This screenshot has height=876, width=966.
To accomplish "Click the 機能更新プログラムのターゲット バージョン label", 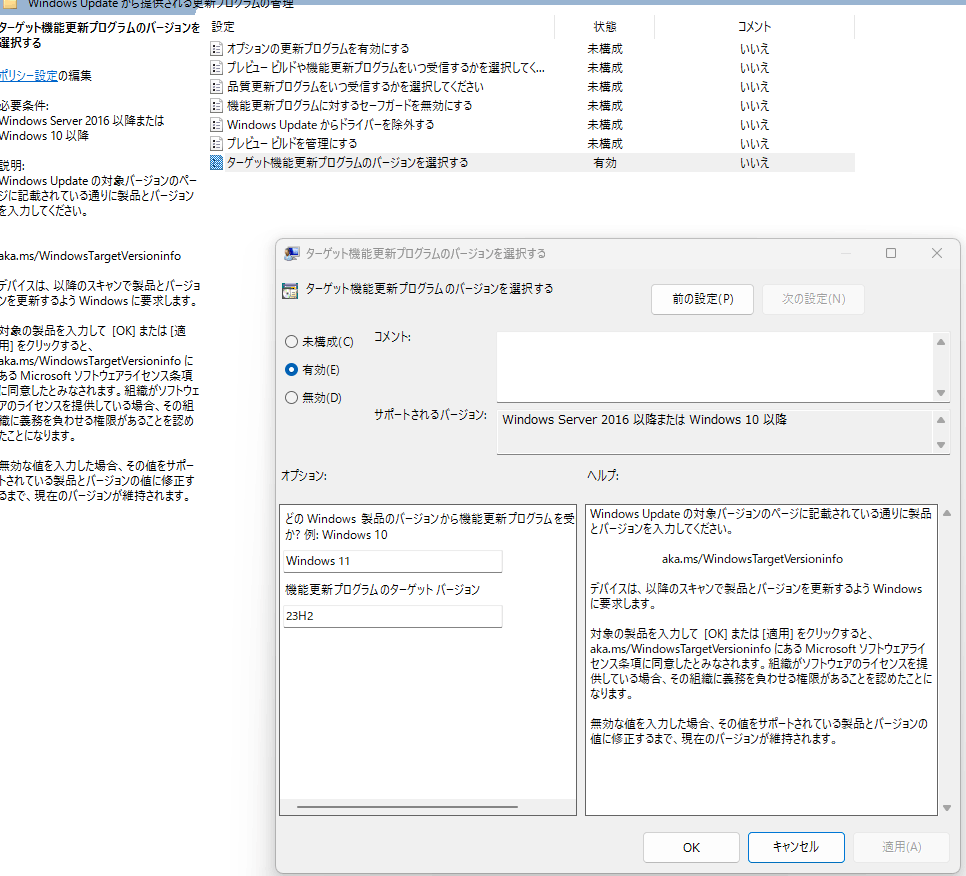I will (x=383, y=590).
